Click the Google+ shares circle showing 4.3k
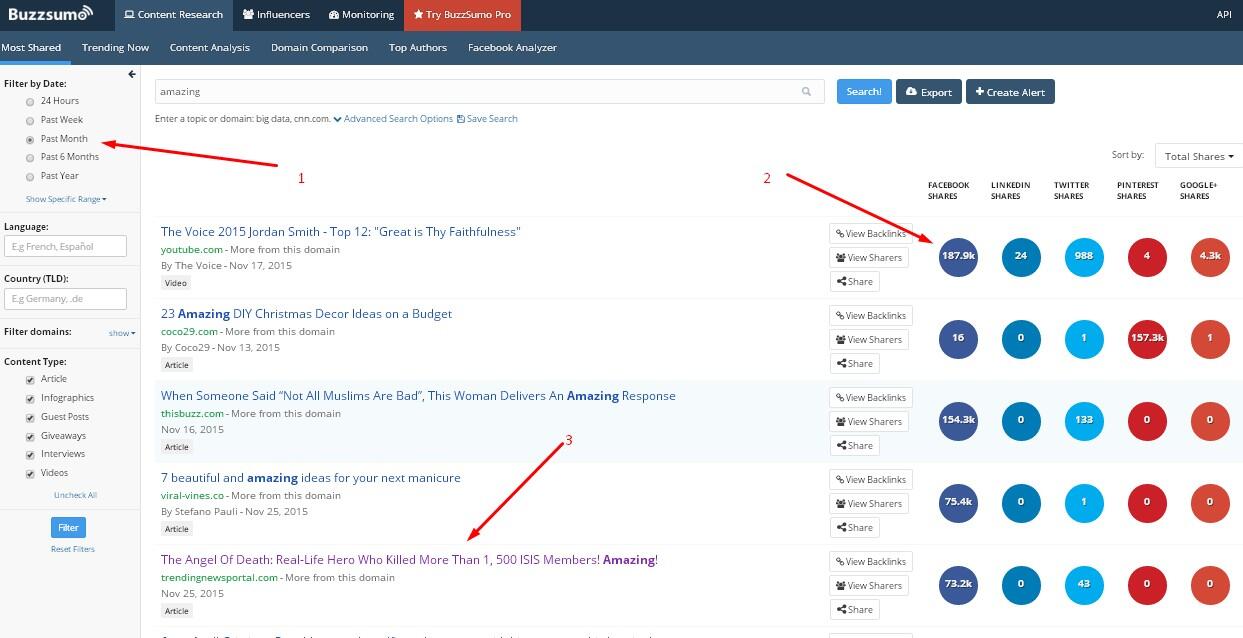 click(x=1210, y=257)
